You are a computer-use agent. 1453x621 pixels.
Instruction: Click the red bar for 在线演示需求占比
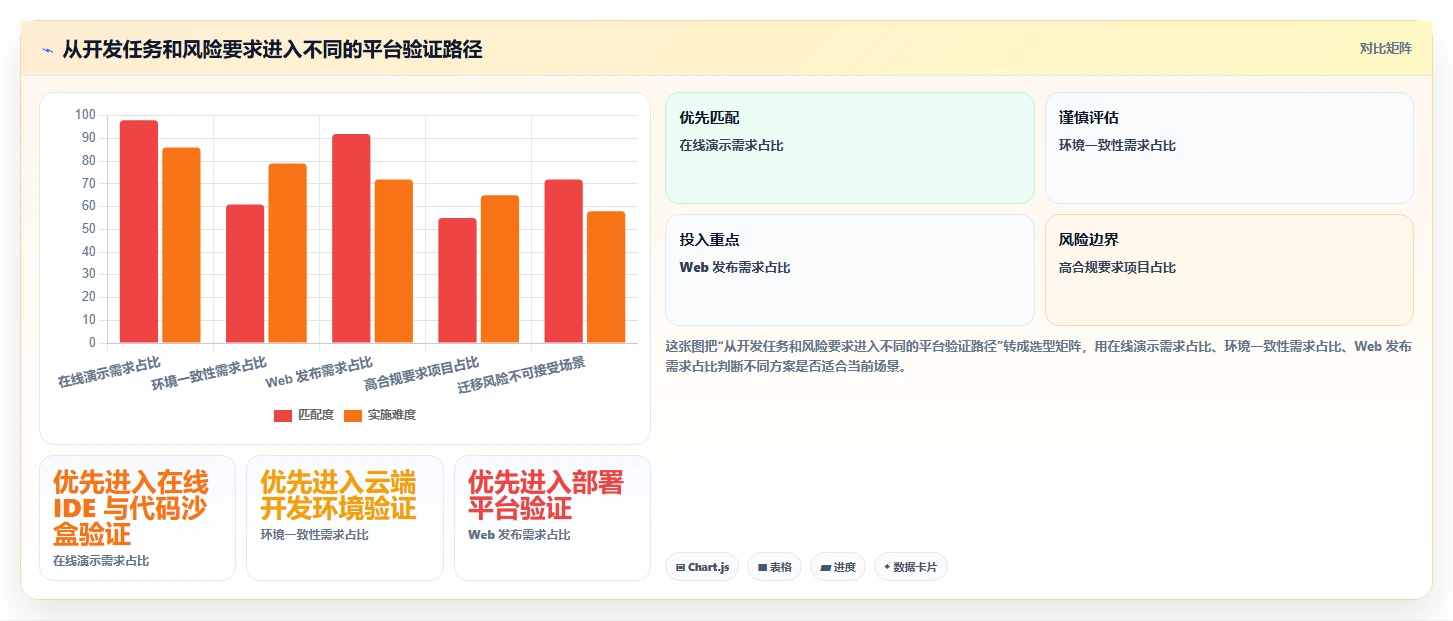[x=139, y=231]
